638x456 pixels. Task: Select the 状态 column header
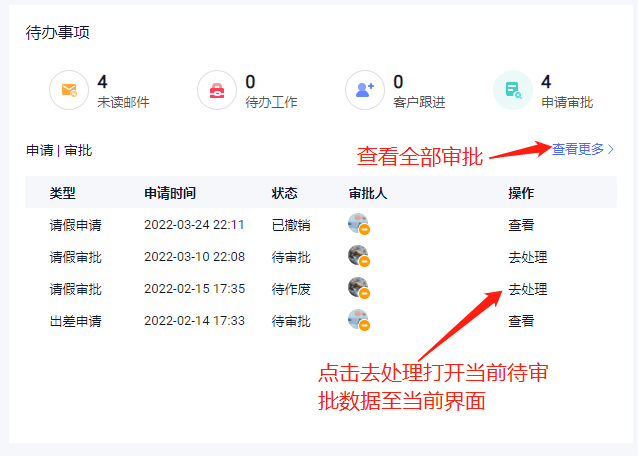point(284,193)
